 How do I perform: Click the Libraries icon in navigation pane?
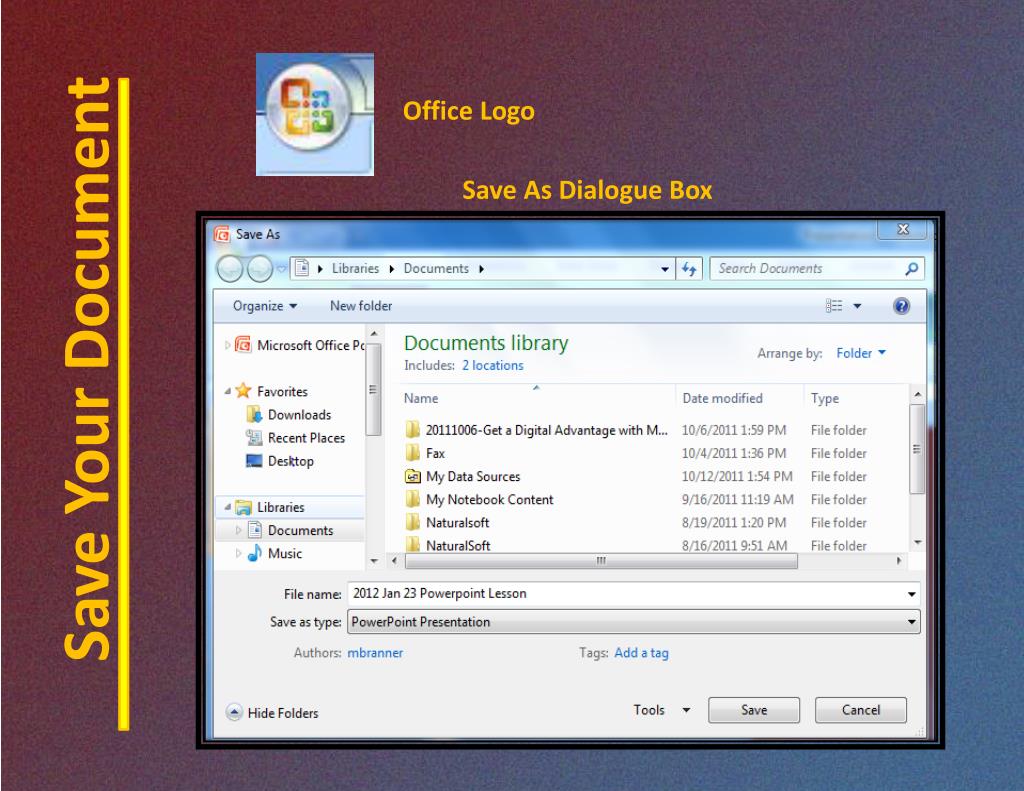[x=243, y=507]
